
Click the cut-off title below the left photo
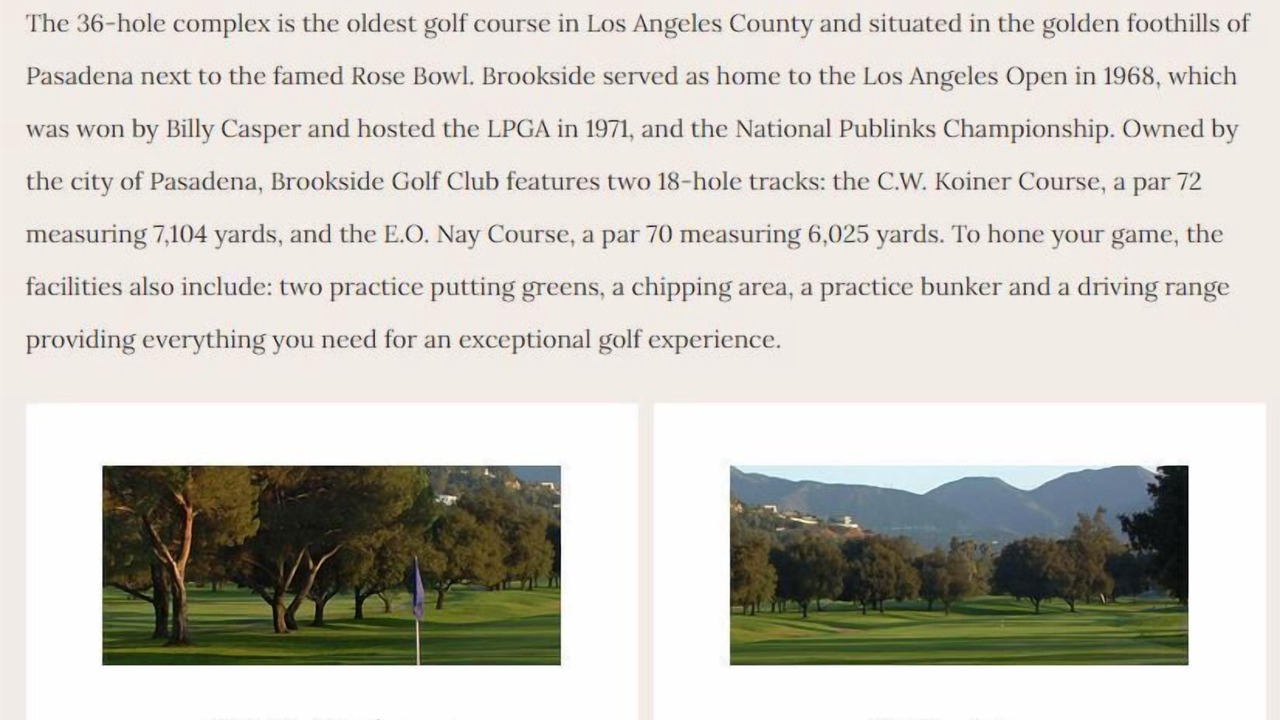[331, 715]
